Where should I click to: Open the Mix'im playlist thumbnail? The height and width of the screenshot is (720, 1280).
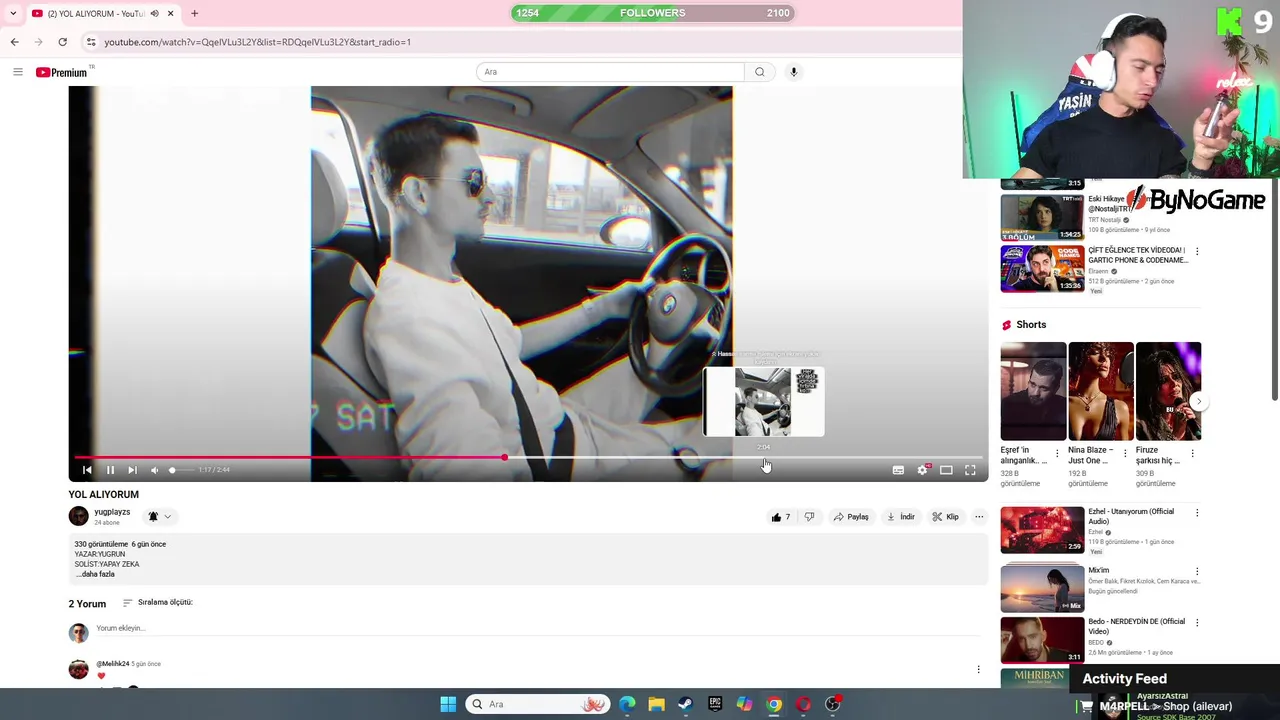point(1042,588)
